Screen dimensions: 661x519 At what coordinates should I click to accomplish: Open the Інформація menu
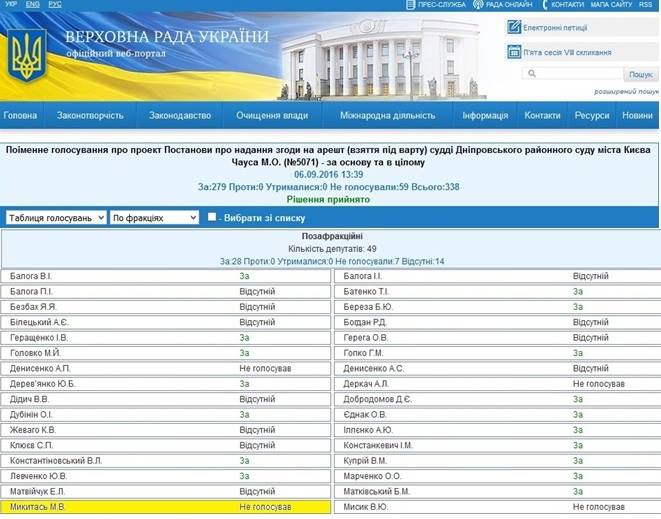(485, 115)
